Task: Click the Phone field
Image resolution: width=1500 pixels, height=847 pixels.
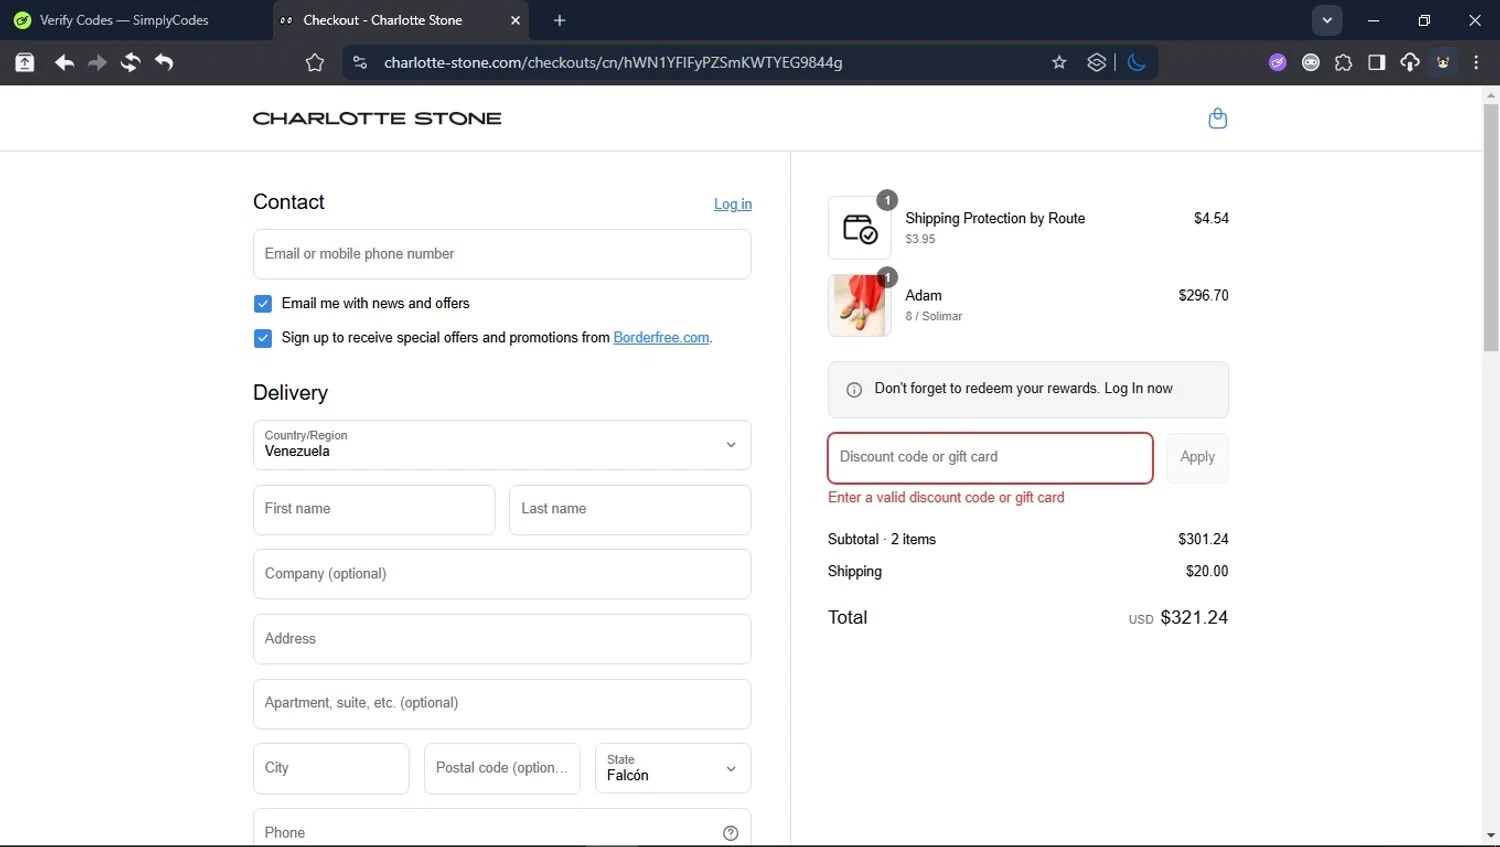Action: (502, 828)
